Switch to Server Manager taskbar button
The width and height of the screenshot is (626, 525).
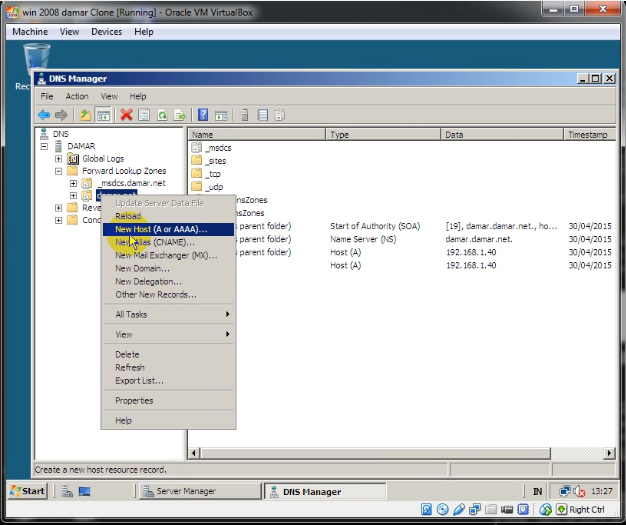click(200, 491)
